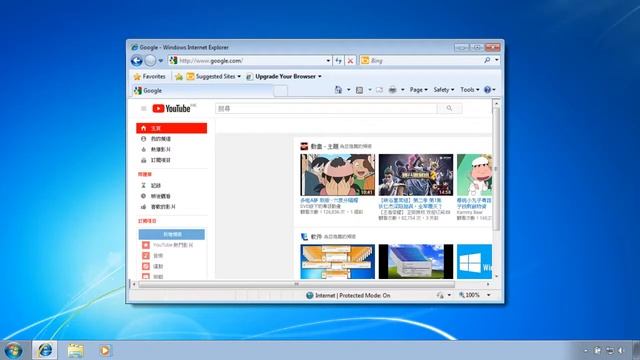Open the Suggested Sites link
This screenshot has width=640, height=360.
[213, 76]
